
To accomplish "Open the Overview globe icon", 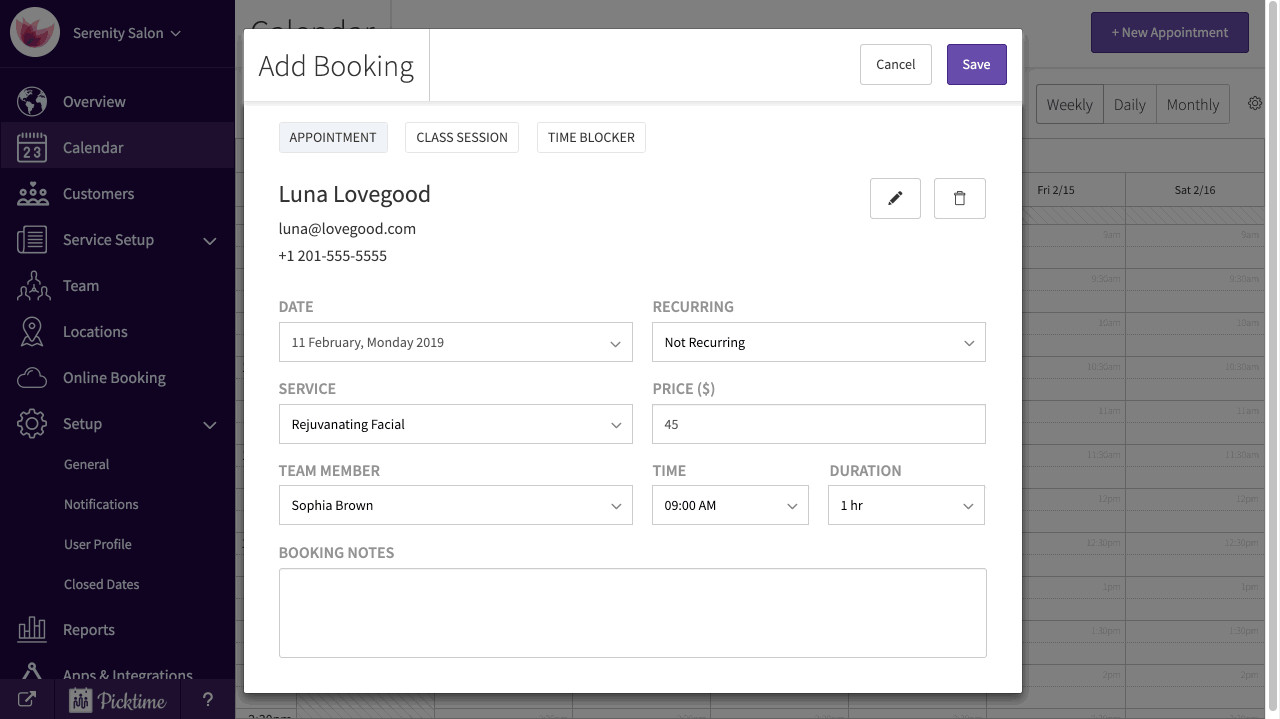I will [x=32, y=102].
